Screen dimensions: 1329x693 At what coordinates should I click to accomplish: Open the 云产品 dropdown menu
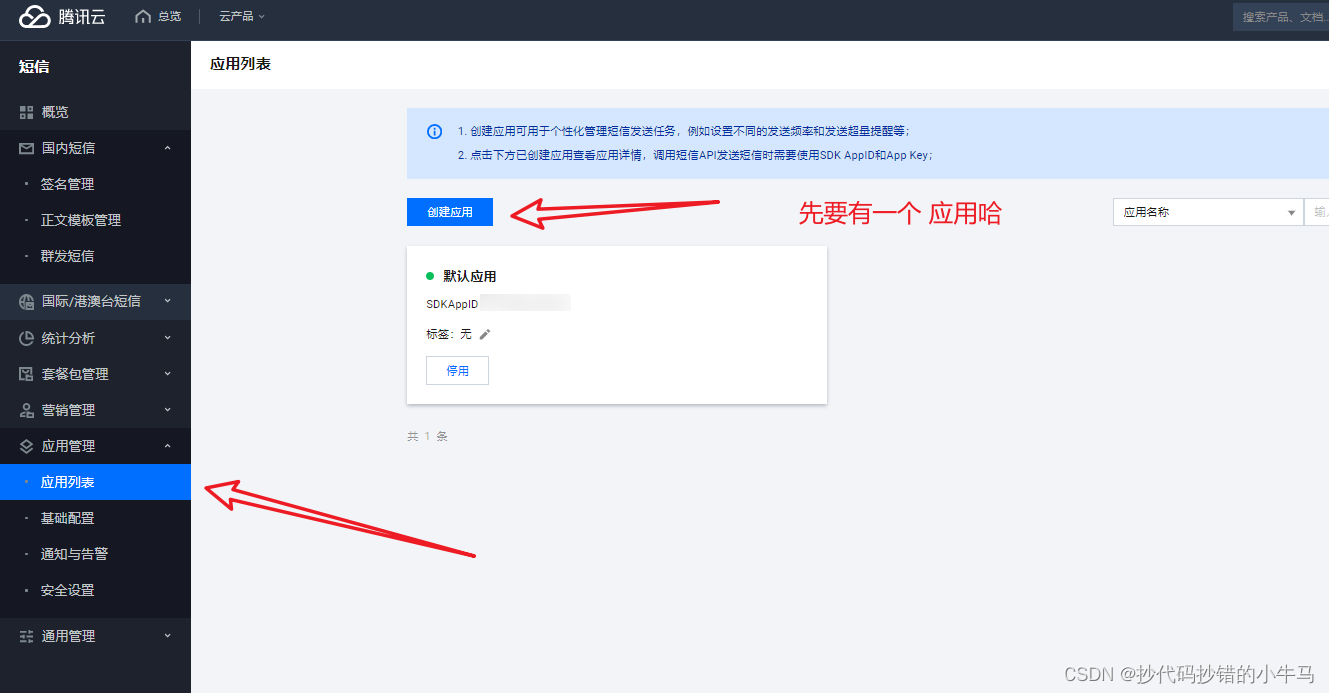(242, 16)
